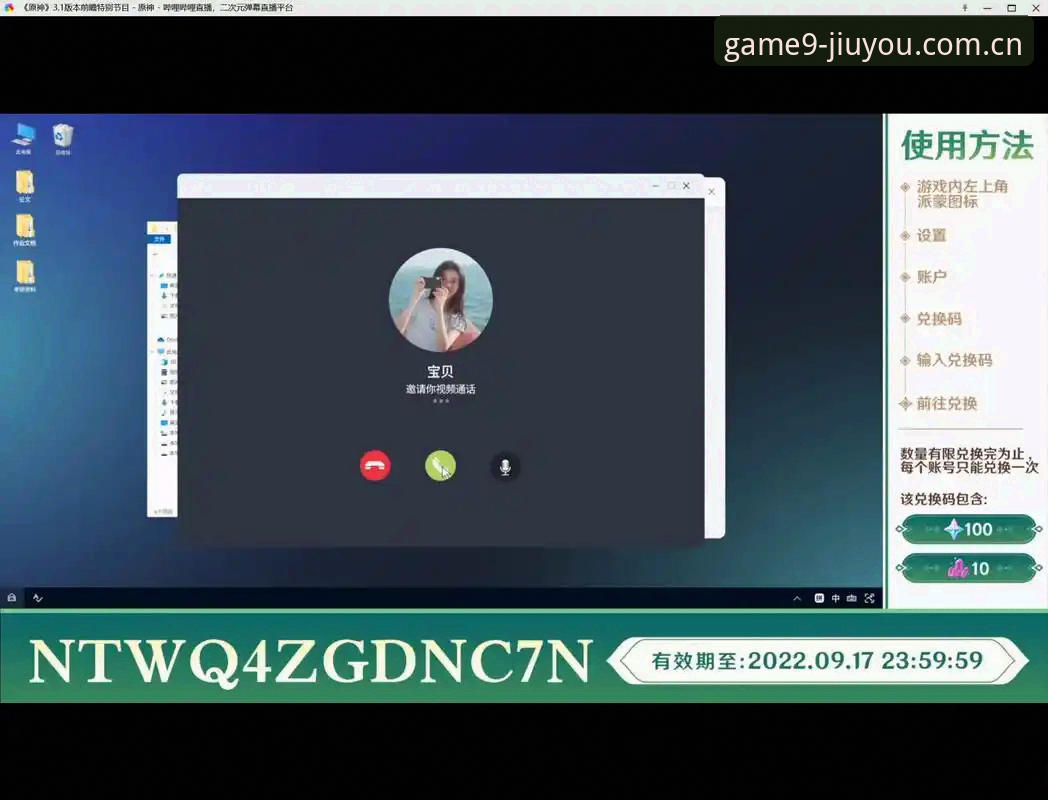Open the Start button on the inner taskbar
Screen dimensions: 1048x800
coord(11,597)
